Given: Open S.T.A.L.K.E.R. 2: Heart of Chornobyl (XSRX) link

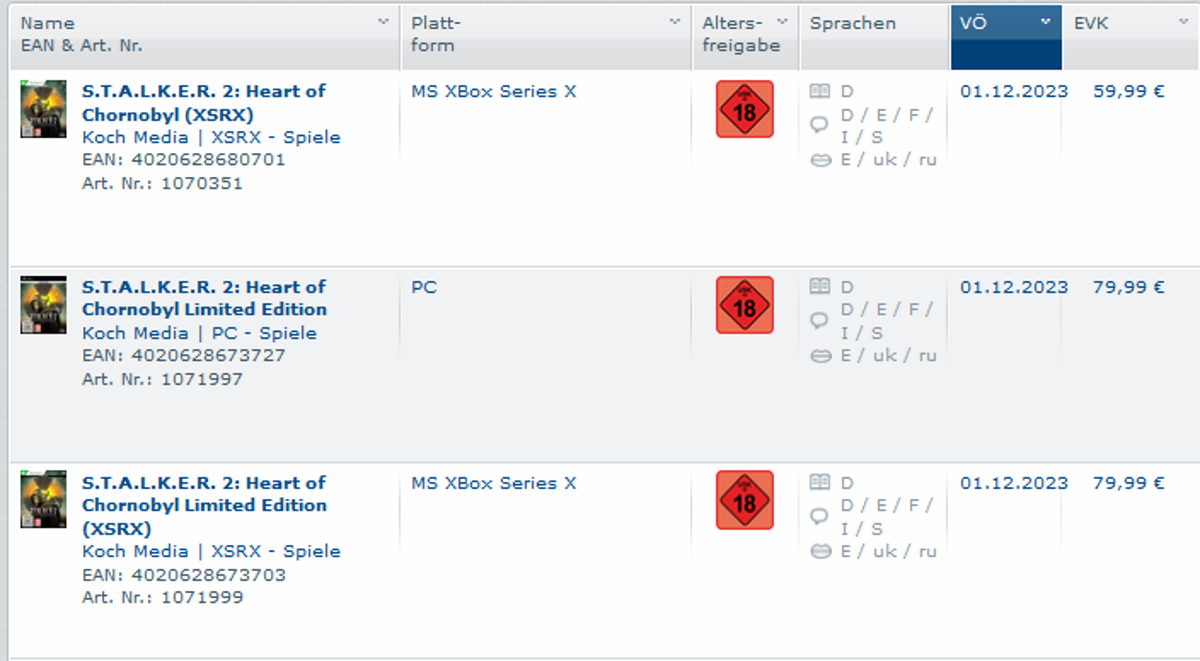Looking at the screenshot, I should [x=203, y=102].
